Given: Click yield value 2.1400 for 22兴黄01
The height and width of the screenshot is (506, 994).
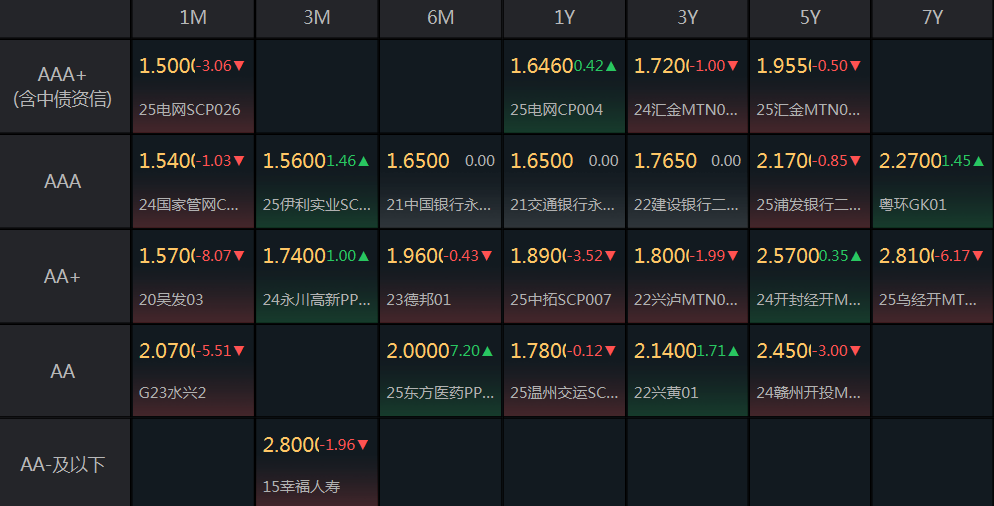Looking at the screenshot, I should [x=665, y=351].
